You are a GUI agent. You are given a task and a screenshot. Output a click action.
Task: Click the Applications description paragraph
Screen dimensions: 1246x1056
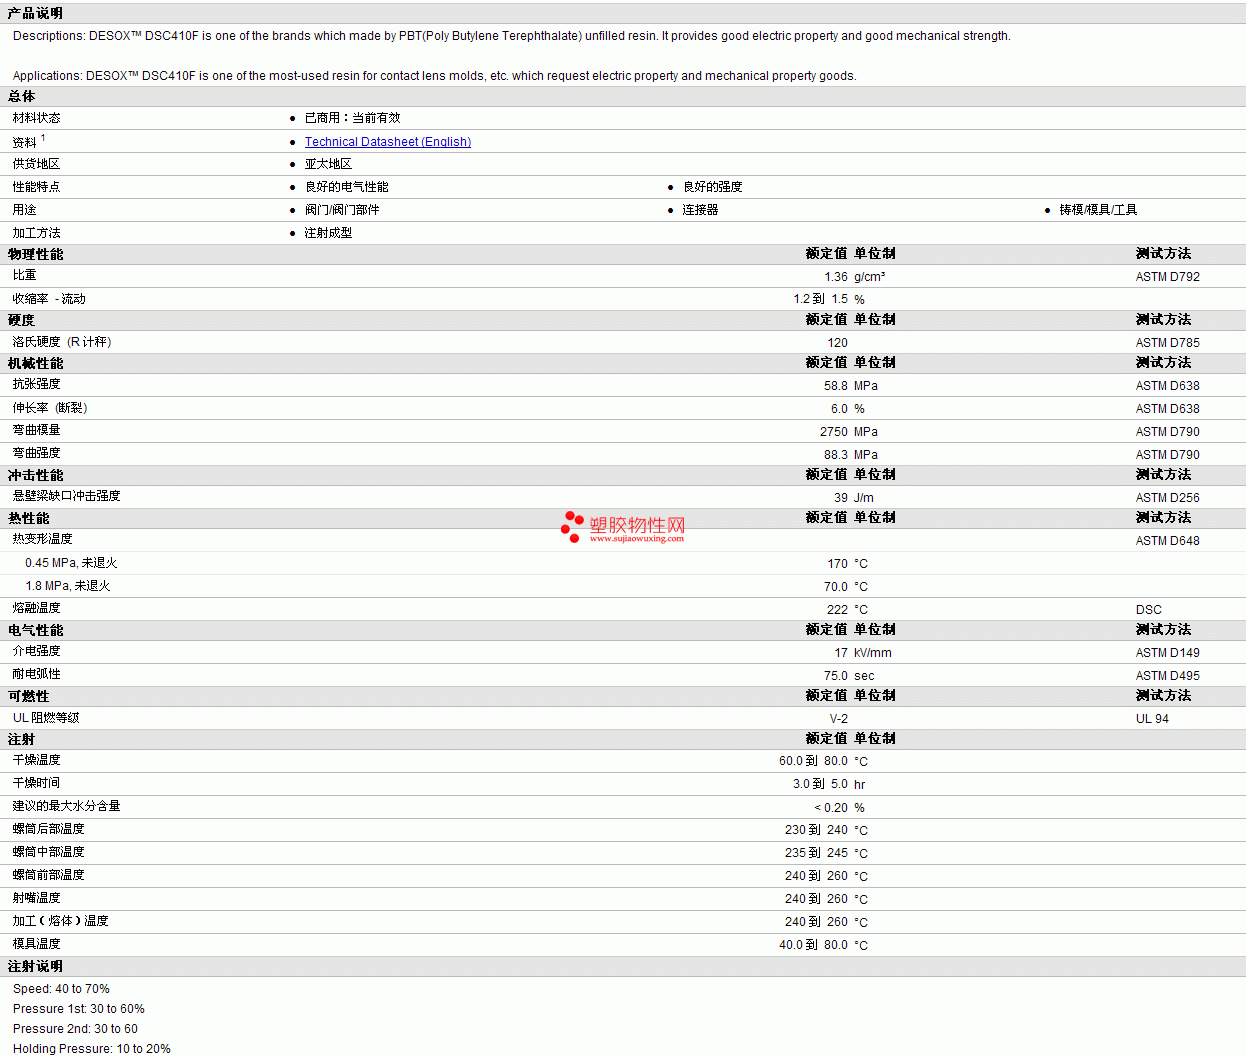tap(435, 76)
